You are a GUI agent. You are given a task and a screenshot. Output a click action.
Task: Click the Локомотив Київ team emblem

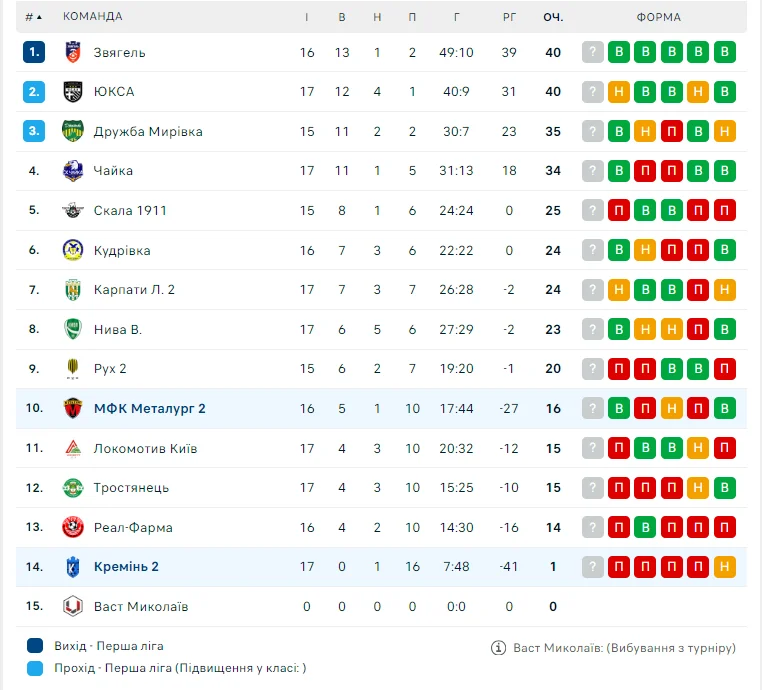(x=71, y=448)
